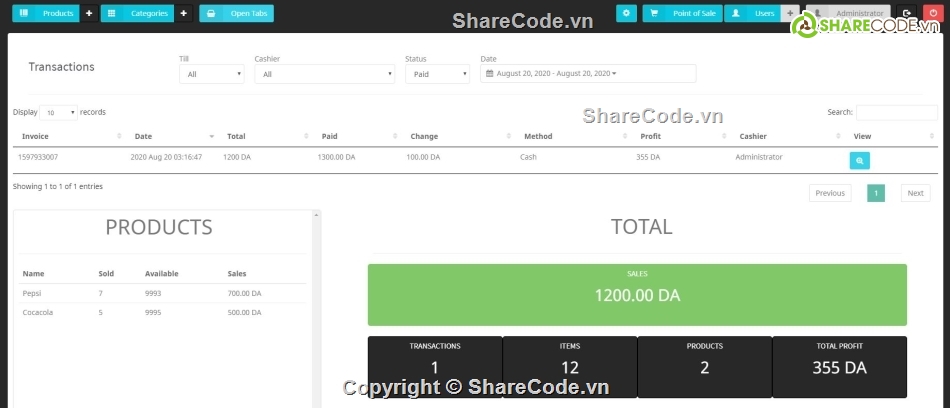
Task: Open the Categories list
Action: (138, 13)
